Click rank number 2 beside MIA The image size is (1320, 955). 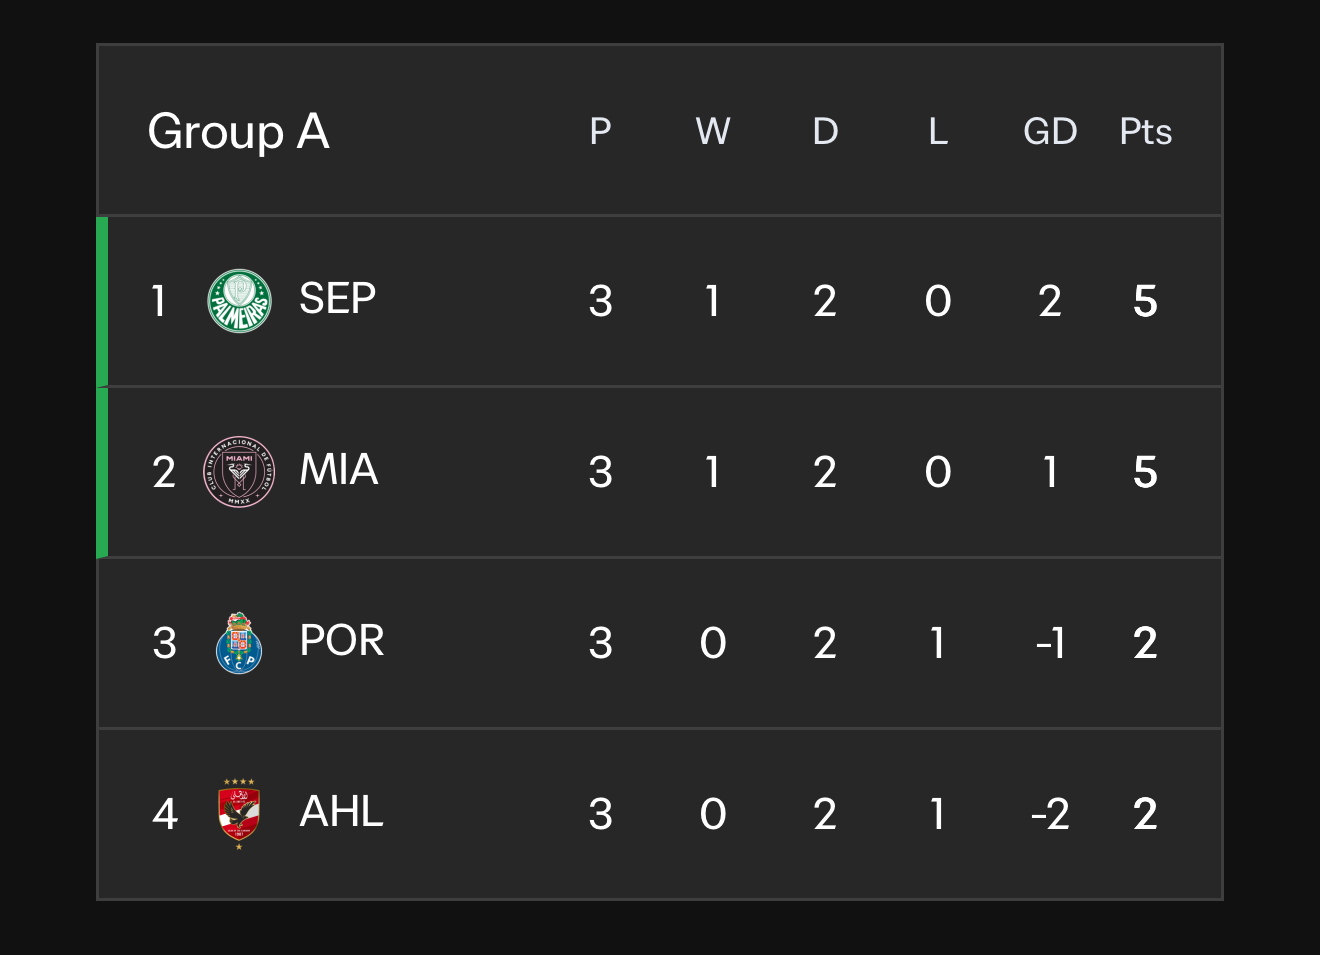pos(164,472)
